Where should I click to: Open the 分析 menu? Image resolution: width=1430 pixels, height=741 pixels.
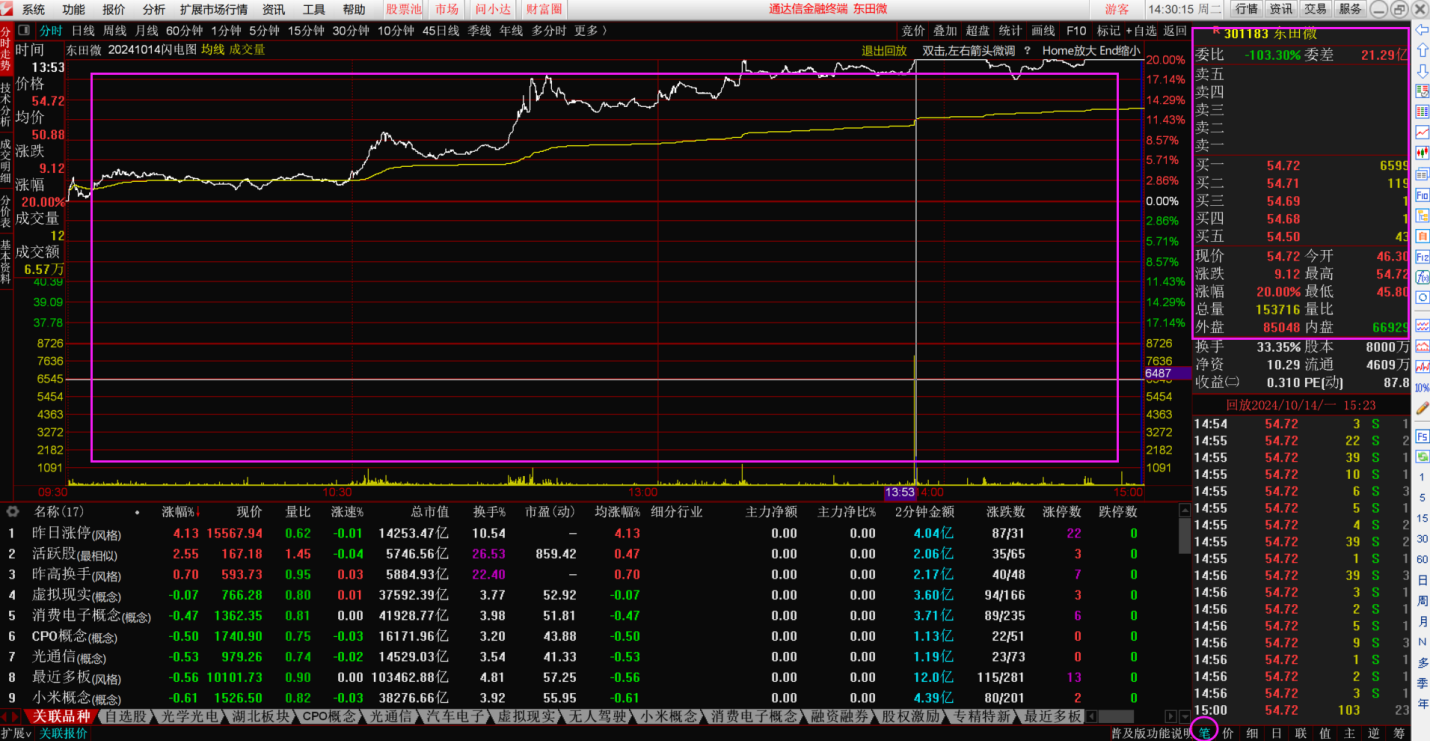[x=154, y=9]
